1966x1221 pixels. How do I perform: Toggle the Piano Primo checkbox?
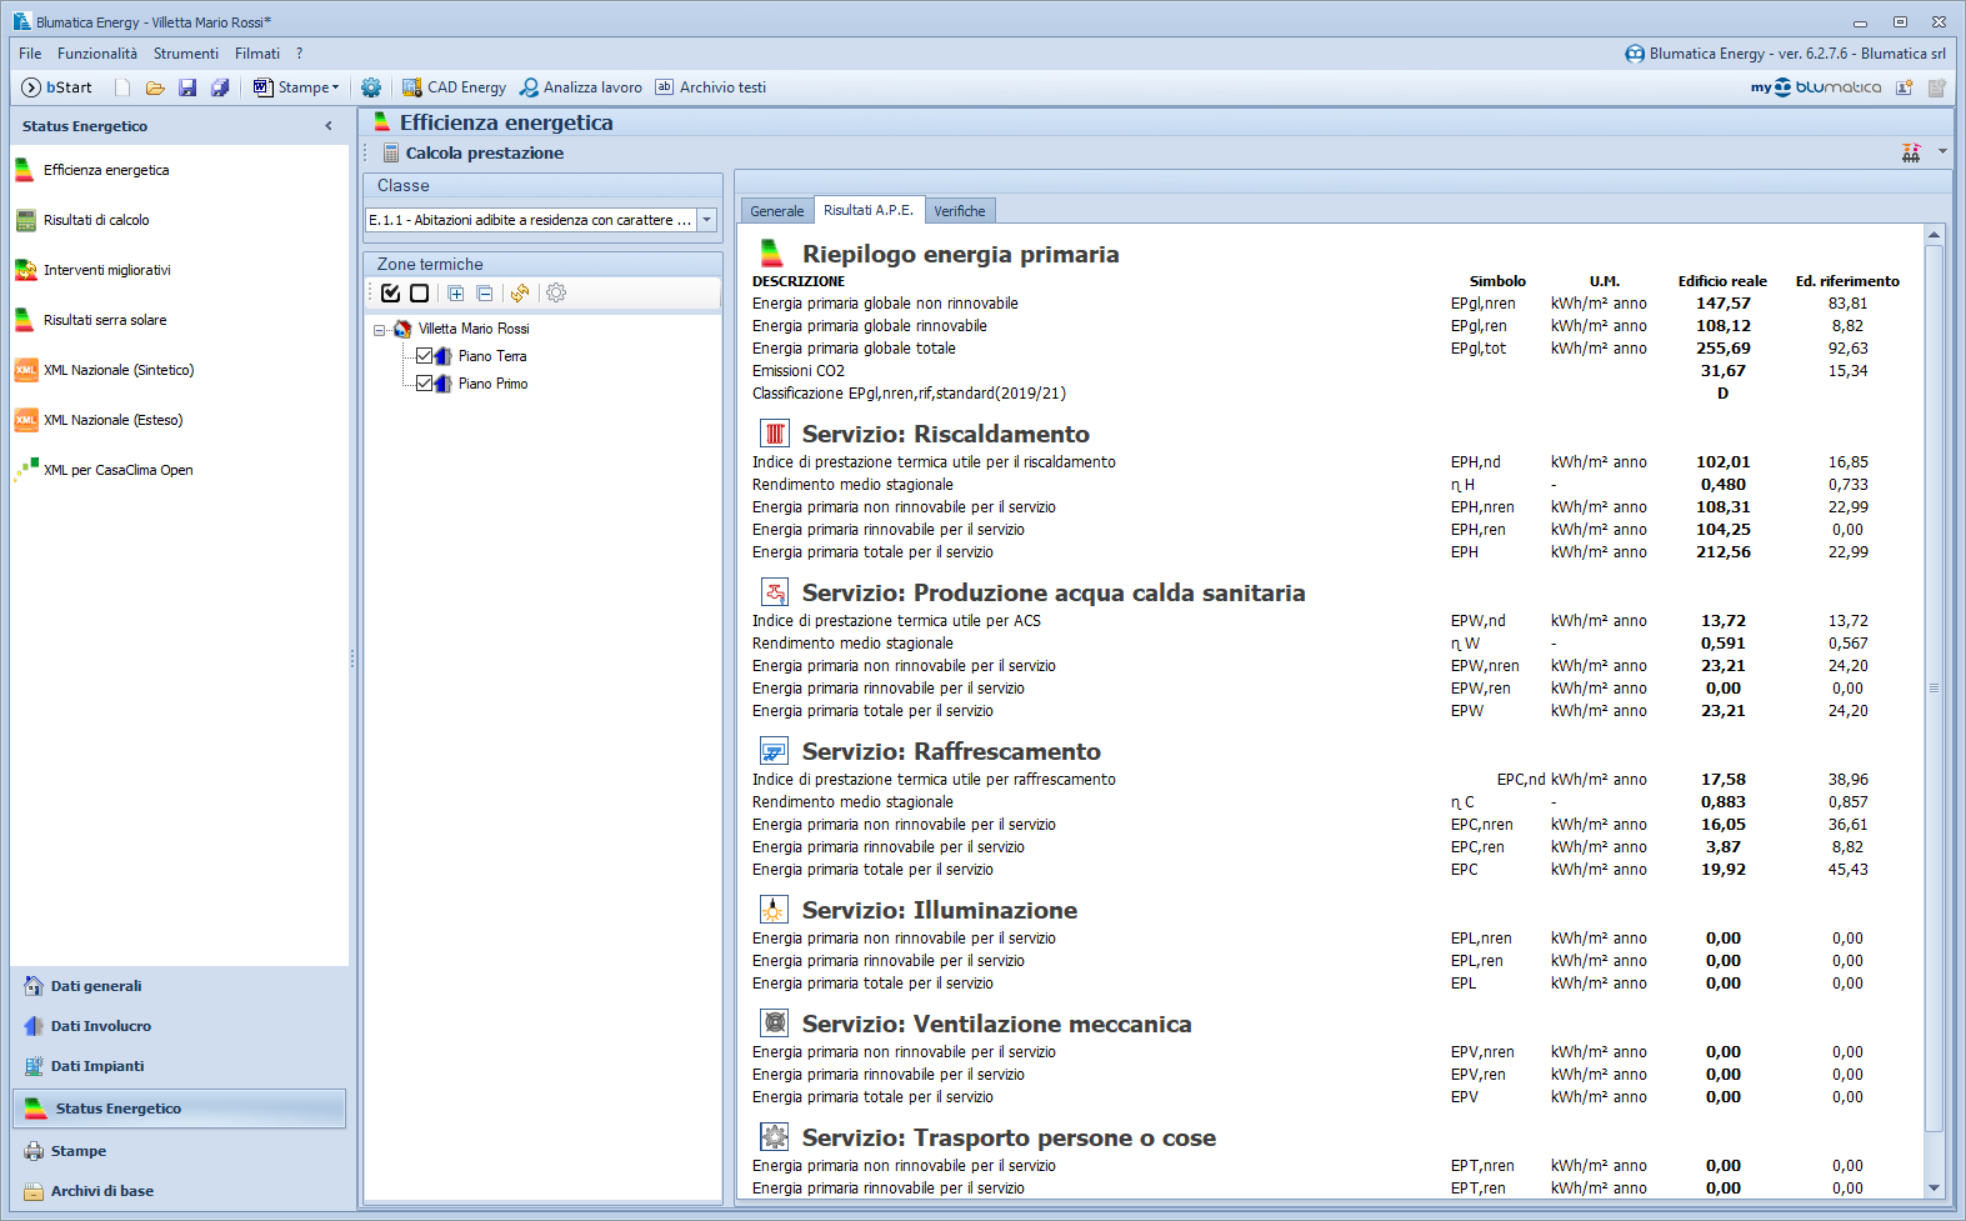[x=424, y=383]
